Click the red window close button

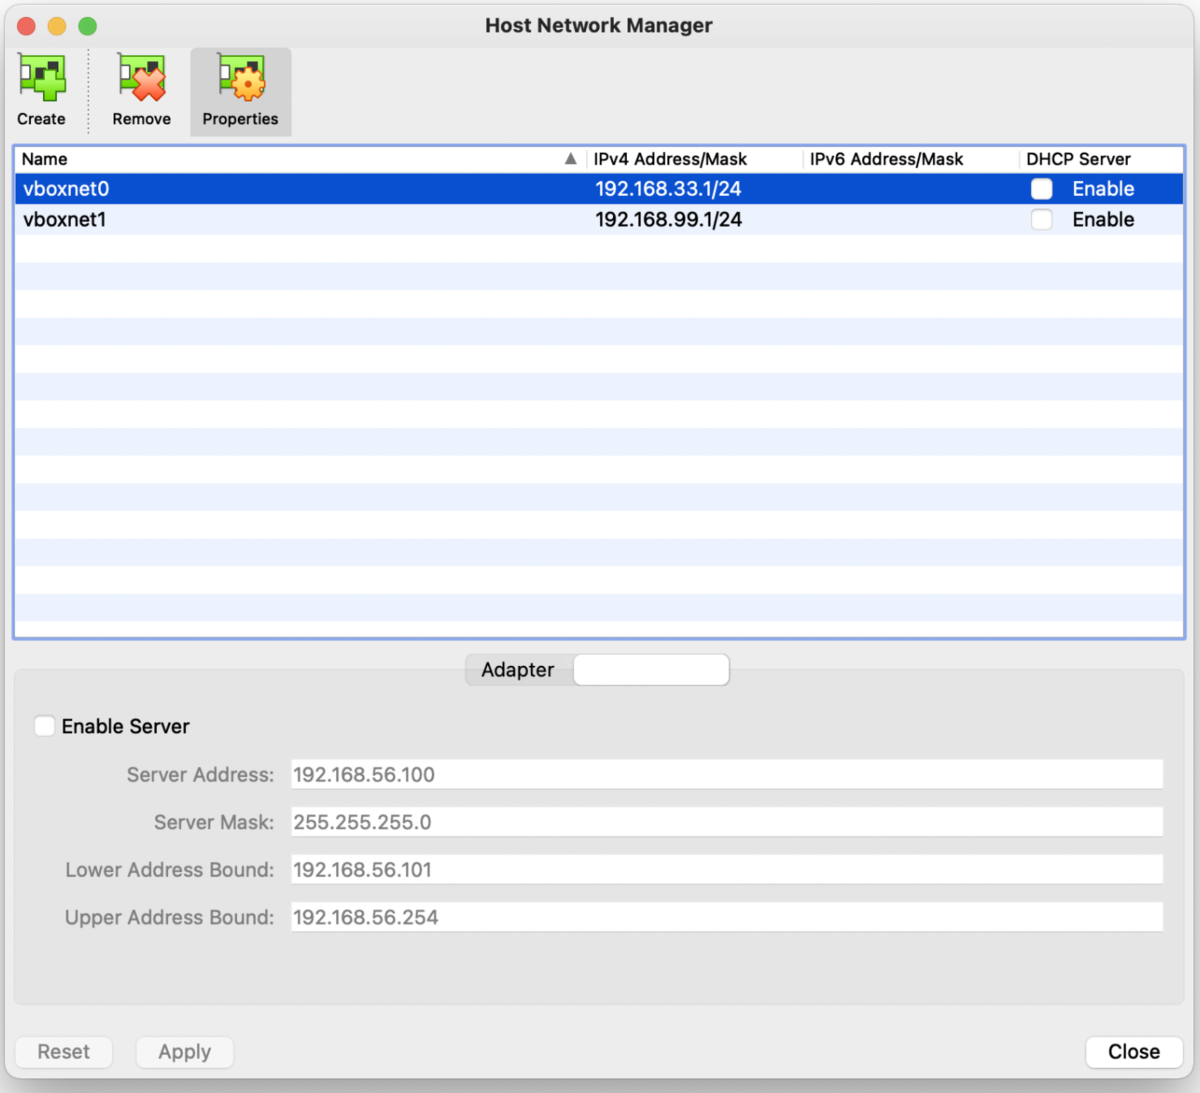[27, 26]
